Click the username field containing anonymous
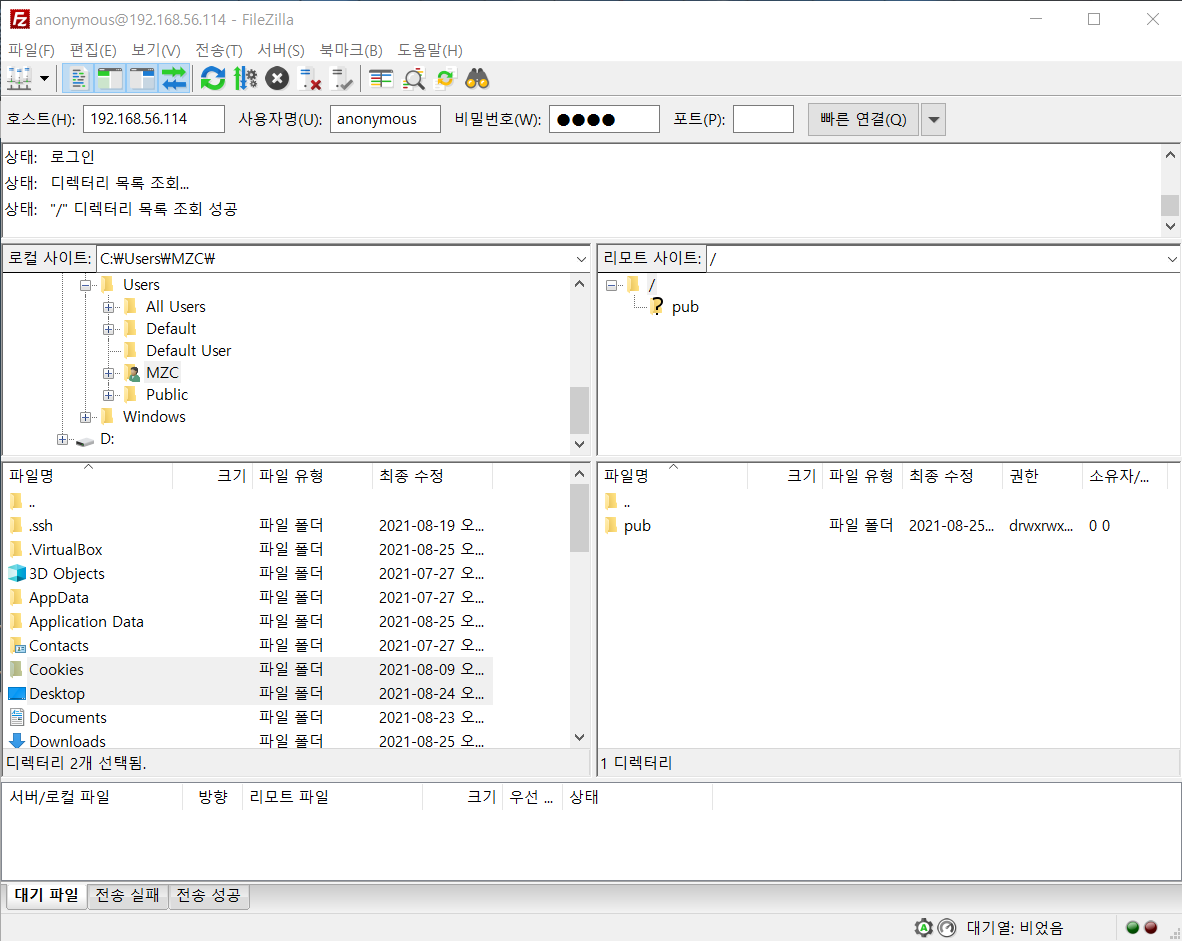 point(385,119)
